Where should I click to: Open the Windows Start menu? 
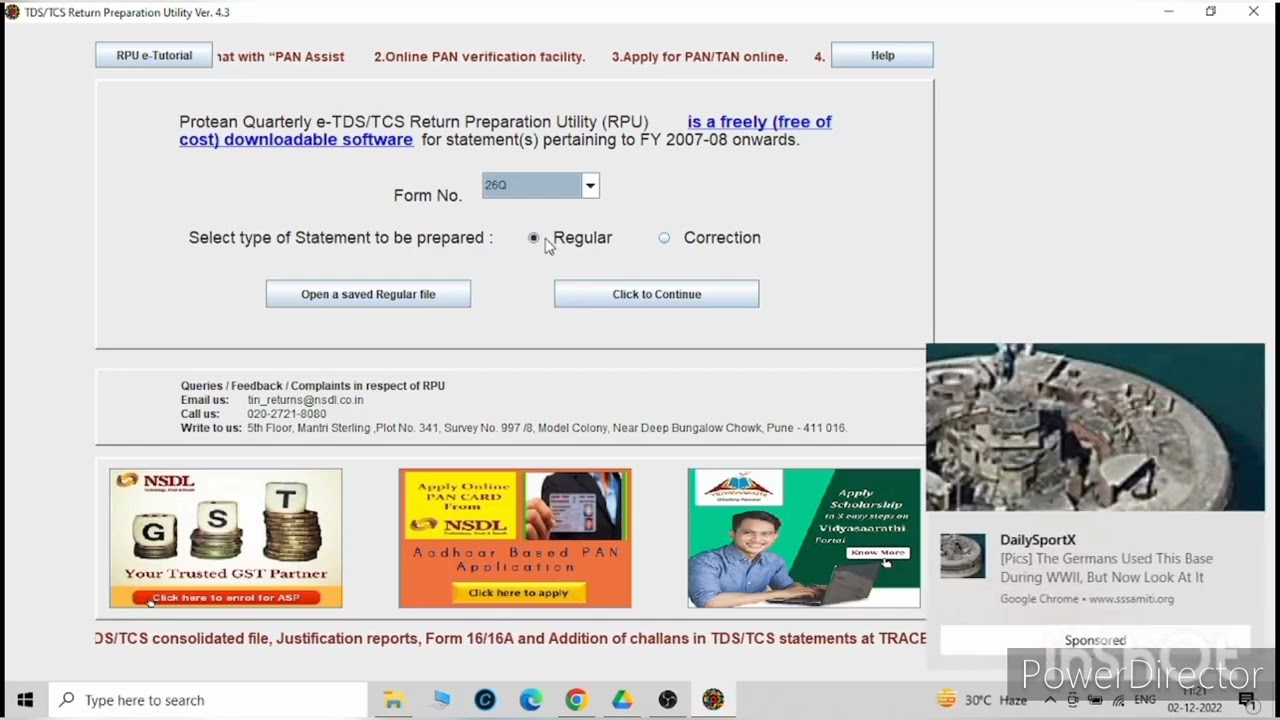pos(25,700)
